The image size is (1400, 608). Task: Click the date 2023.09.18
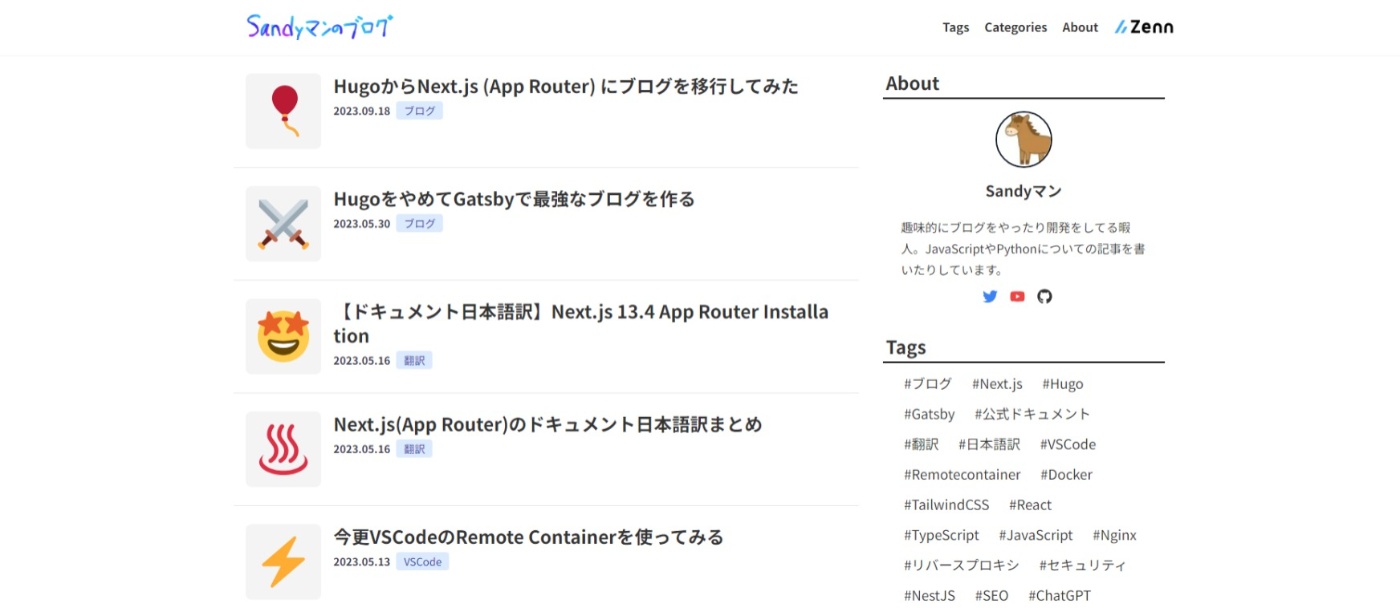362,111
